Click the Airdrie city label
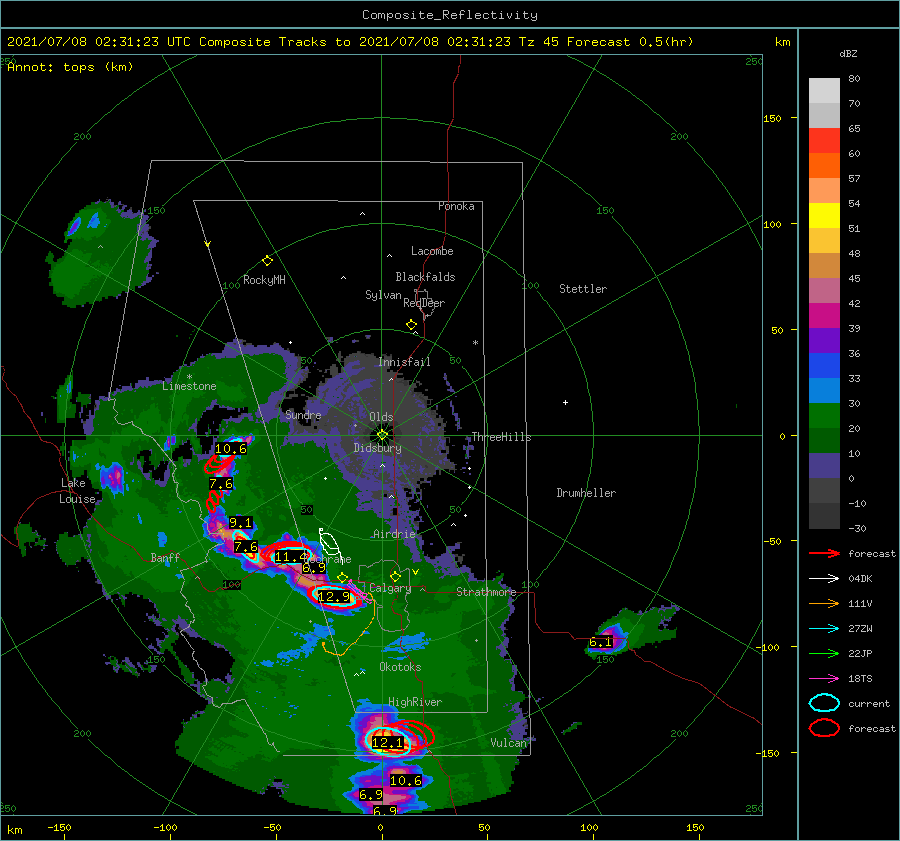This screenshot has width=900, height=841. coord(394,534)
